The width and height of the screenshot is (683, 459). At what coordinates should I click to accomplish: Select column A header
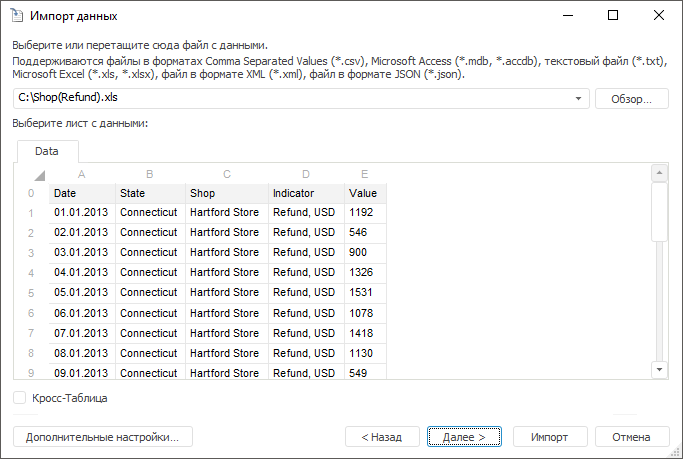coord(82,174)
